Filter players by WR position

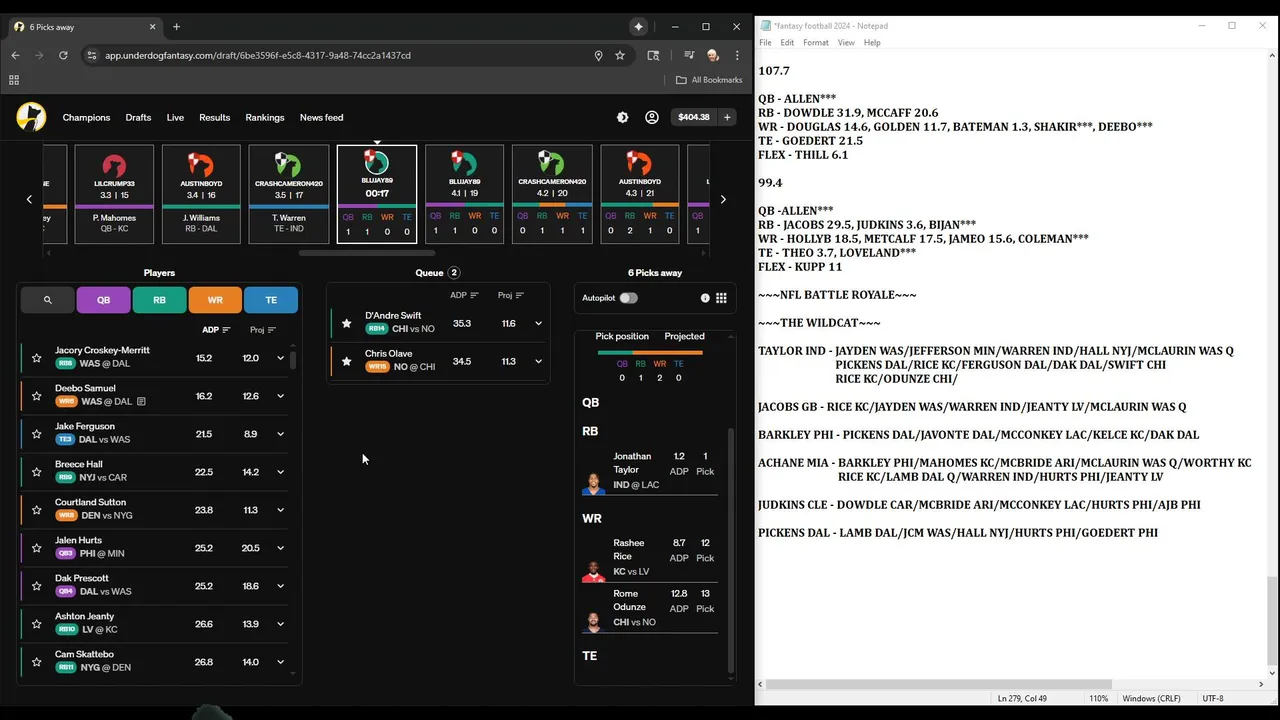215,300
